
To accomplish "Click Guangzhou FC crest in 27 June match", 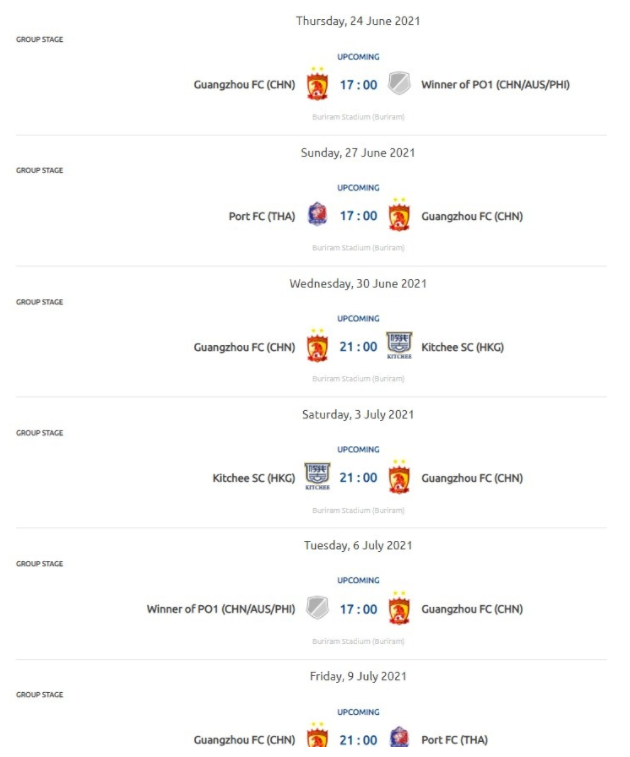I will (399, 215).
